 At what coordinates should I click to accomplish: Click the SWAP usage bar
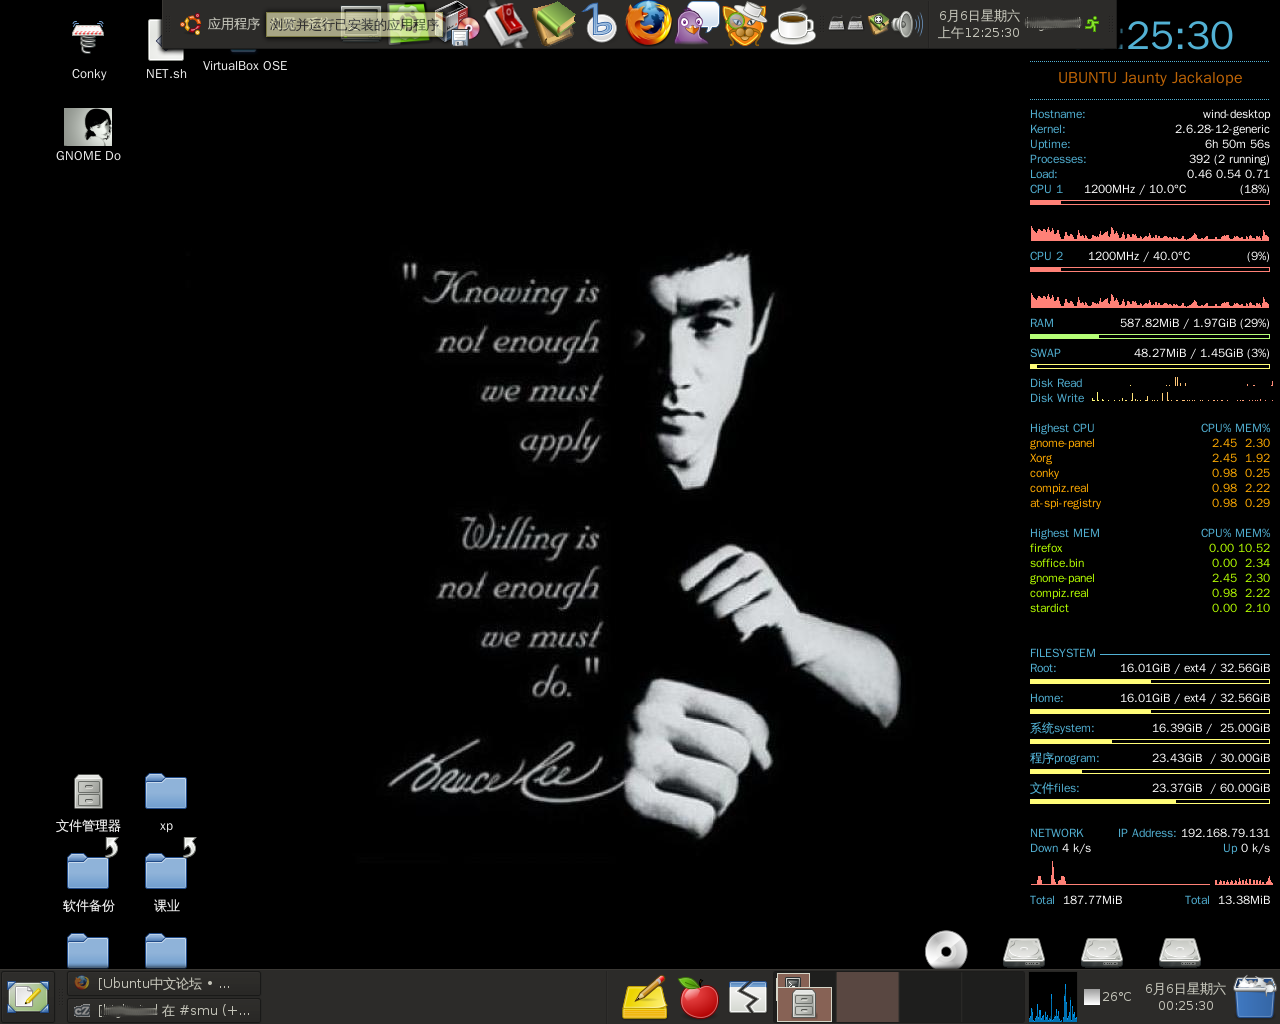tap(1150, 367)
